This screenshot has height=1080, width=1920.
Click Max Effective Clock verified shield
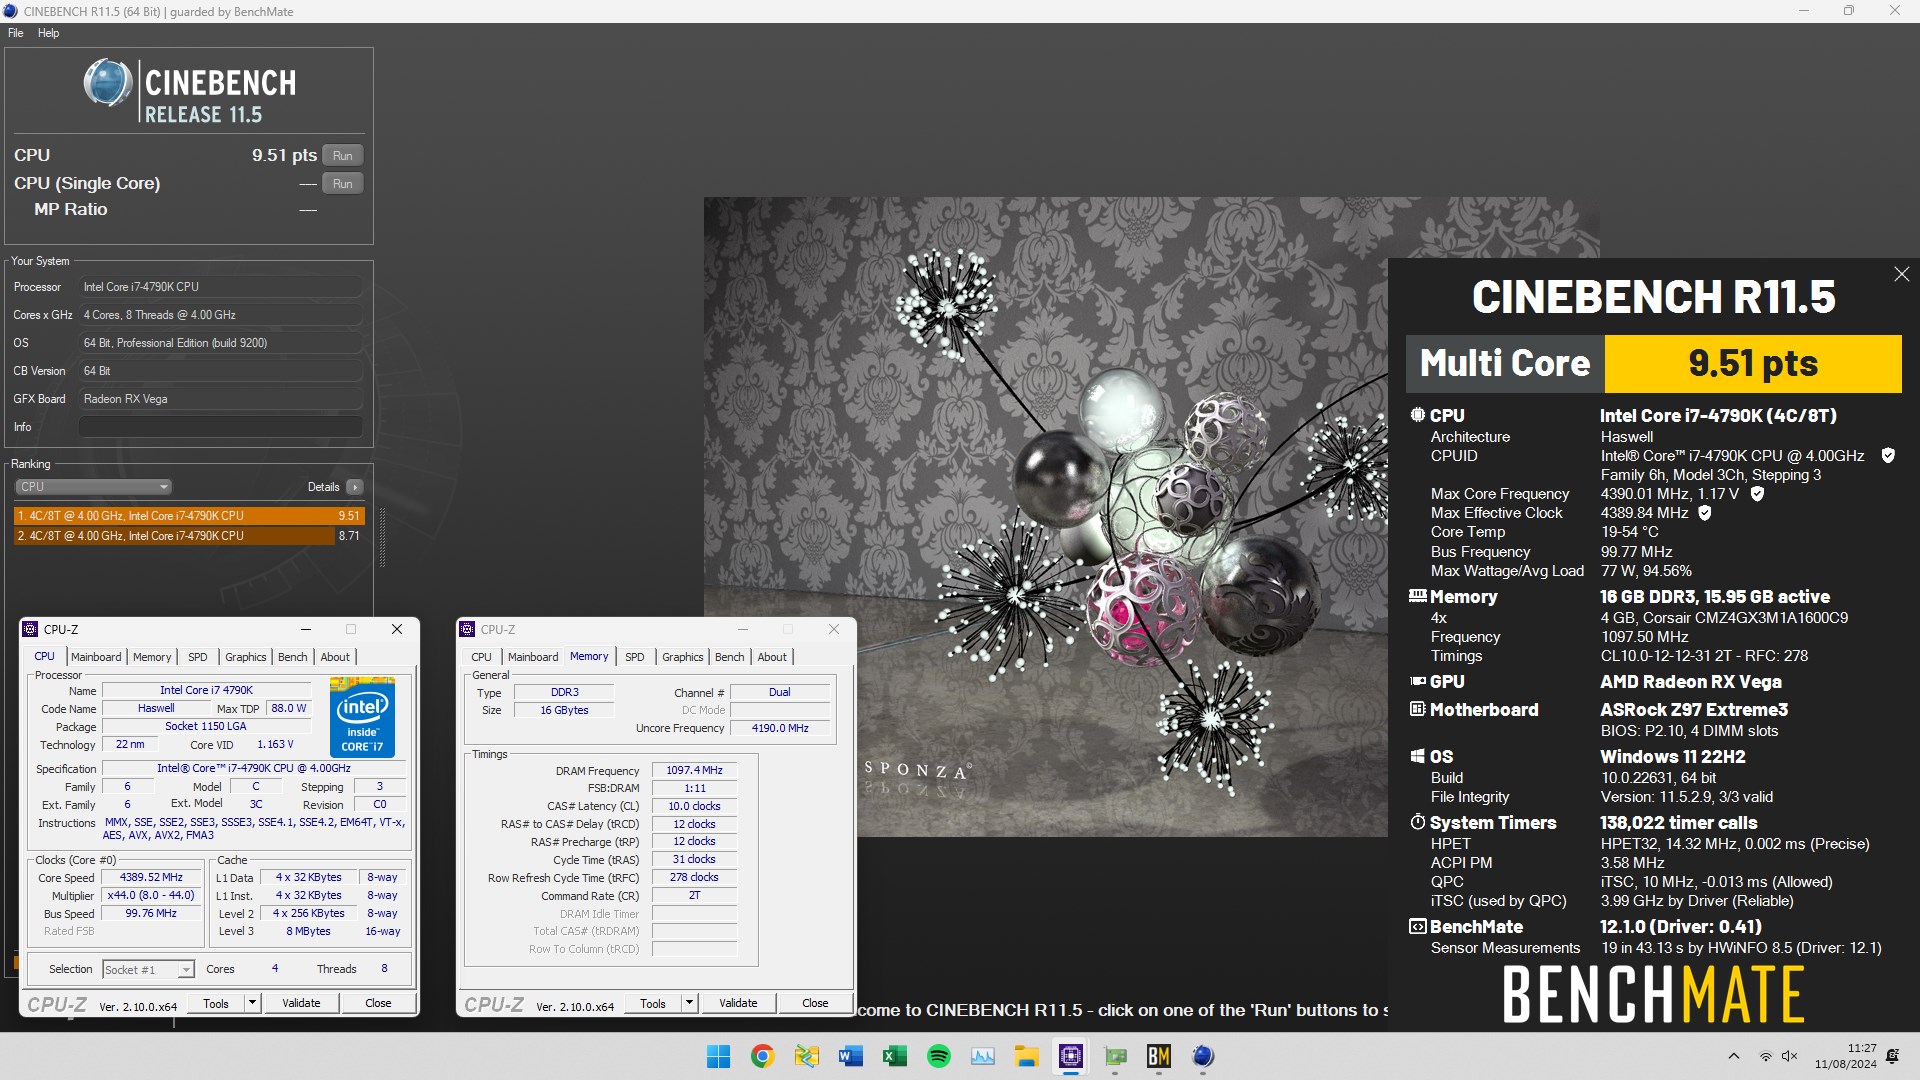[1705, 512]
